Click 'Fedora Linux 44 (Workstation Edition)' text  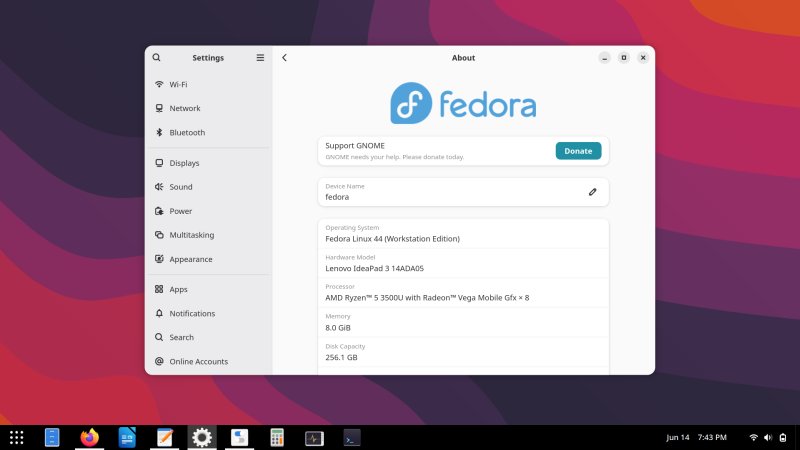(392, 239)
